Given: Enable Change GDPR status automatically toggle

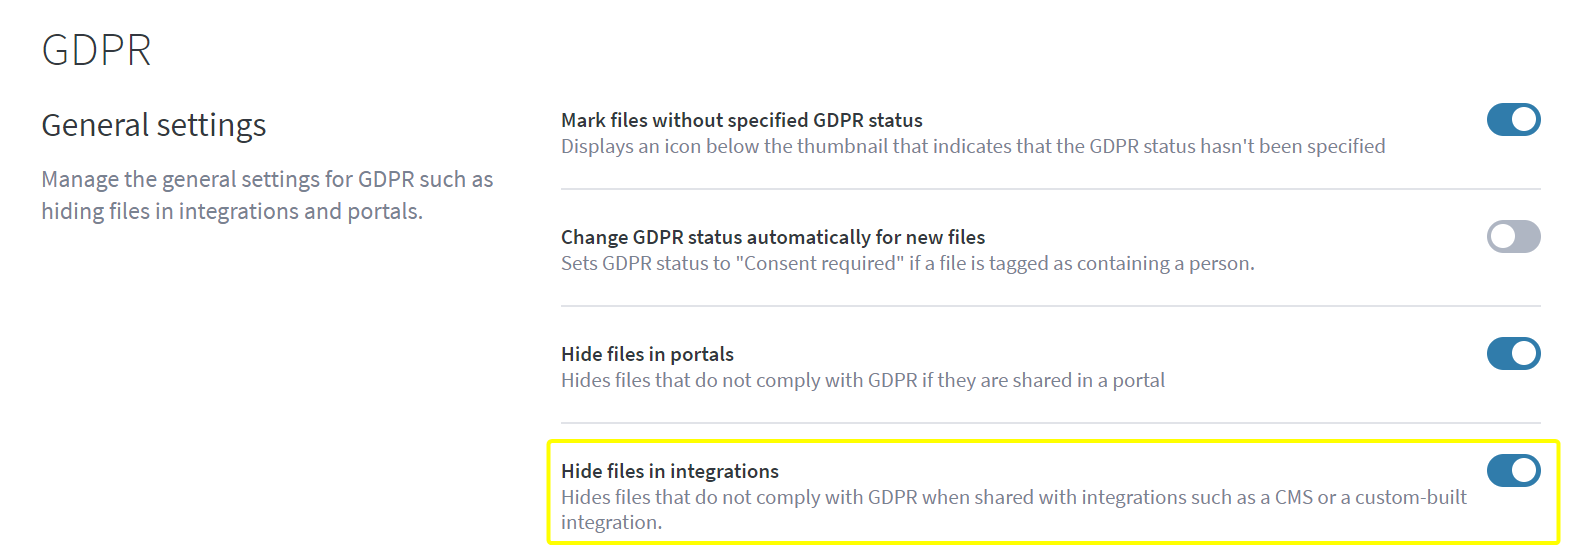Looking at the screenshot, I should point(1513,237).
